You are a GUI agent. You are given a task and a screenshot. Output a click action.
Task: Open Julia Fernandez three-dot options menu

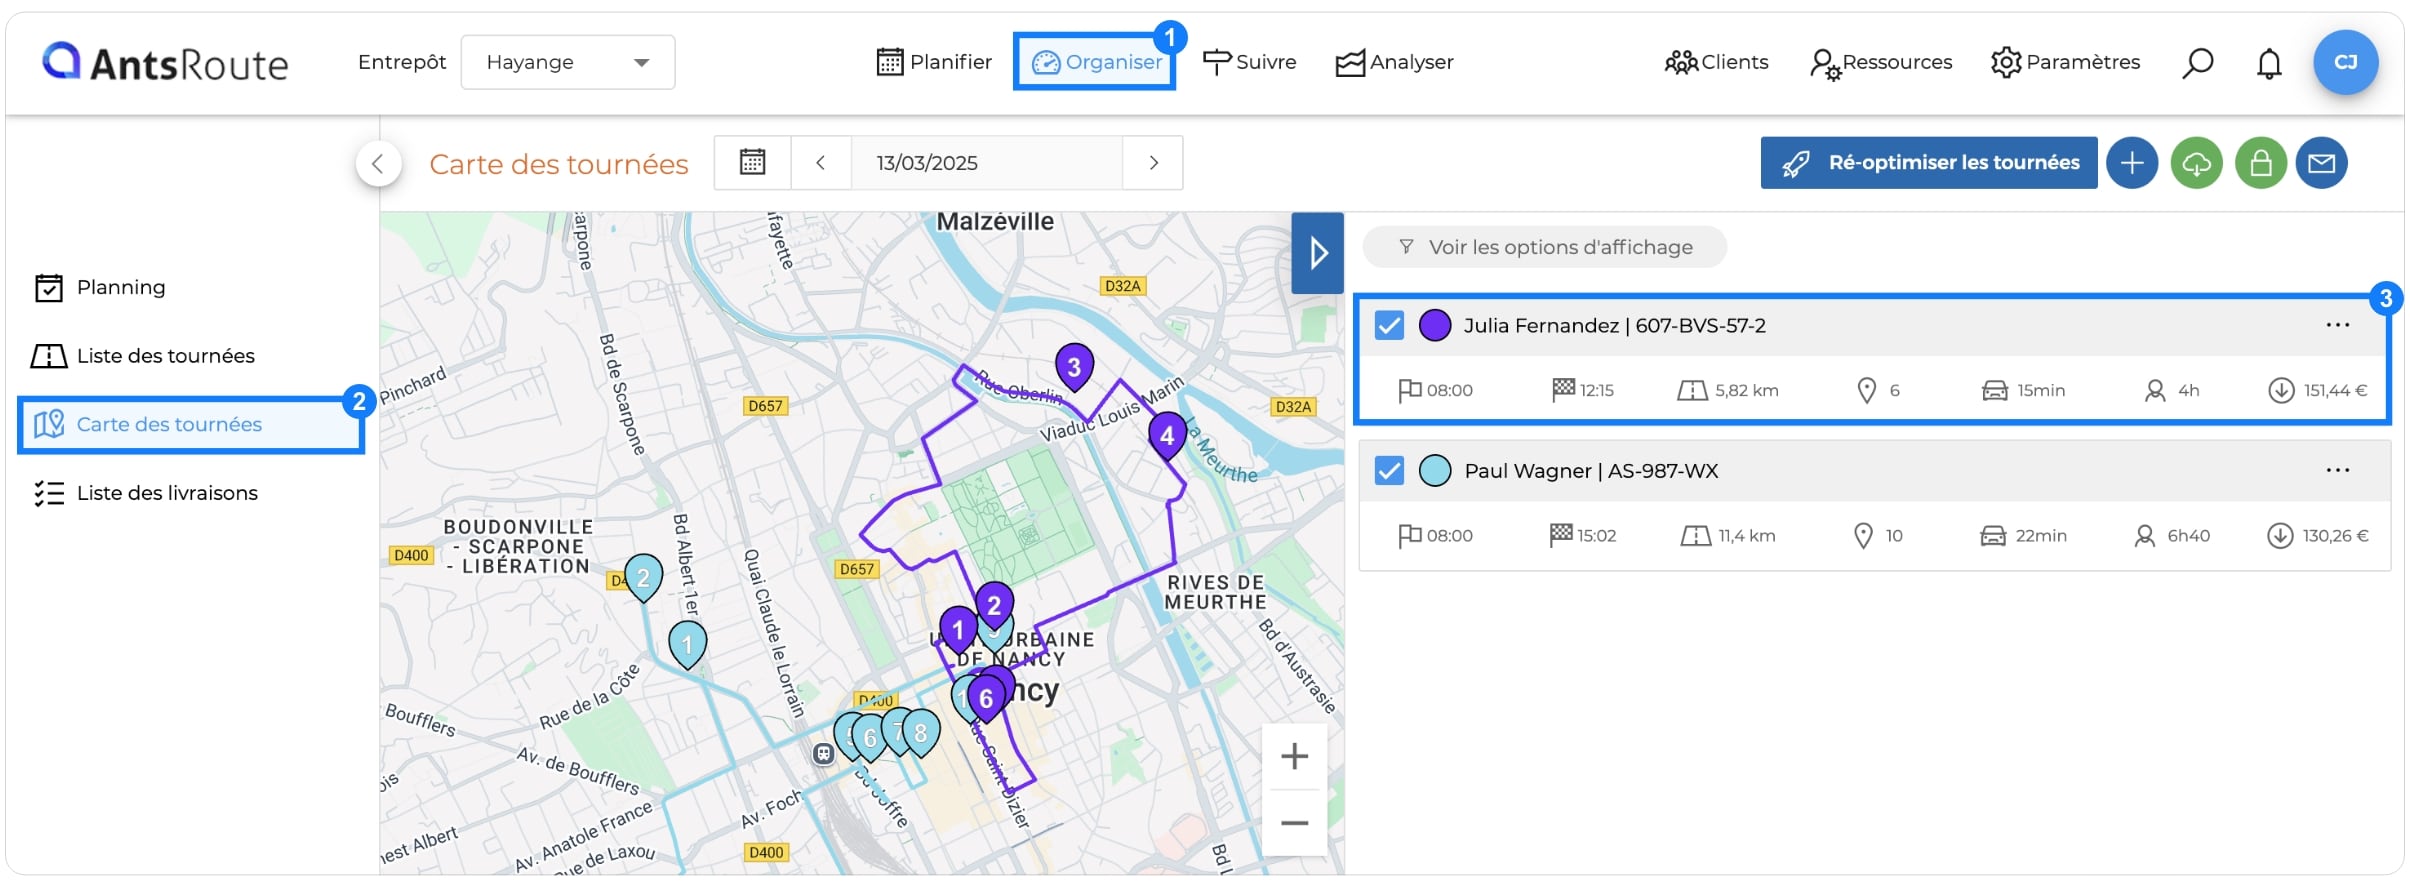[x=2337, y=325]
